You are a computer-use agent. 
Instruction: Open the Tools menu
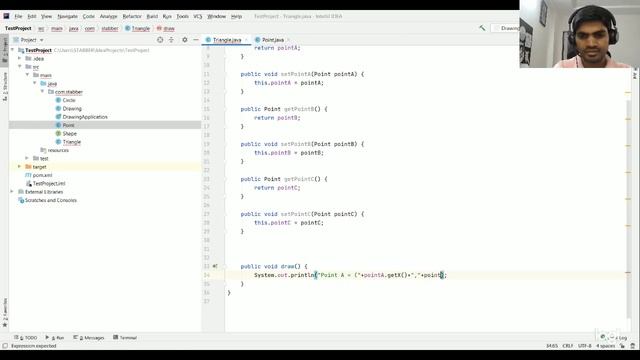(x=182, y=16)
